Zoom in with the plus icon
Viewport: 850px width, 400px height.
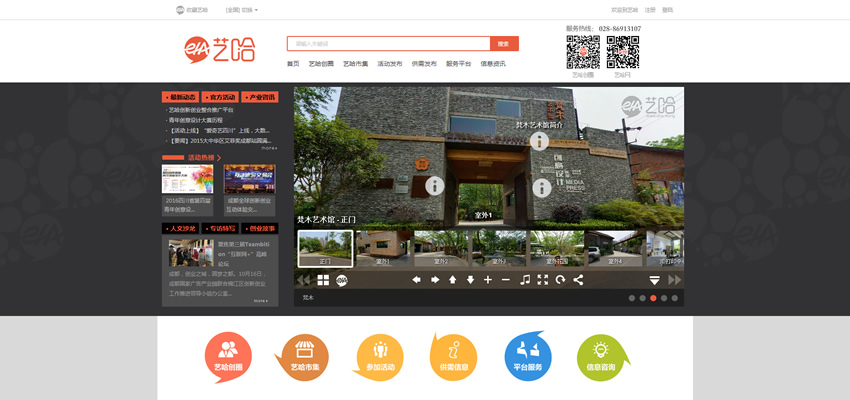488,280
